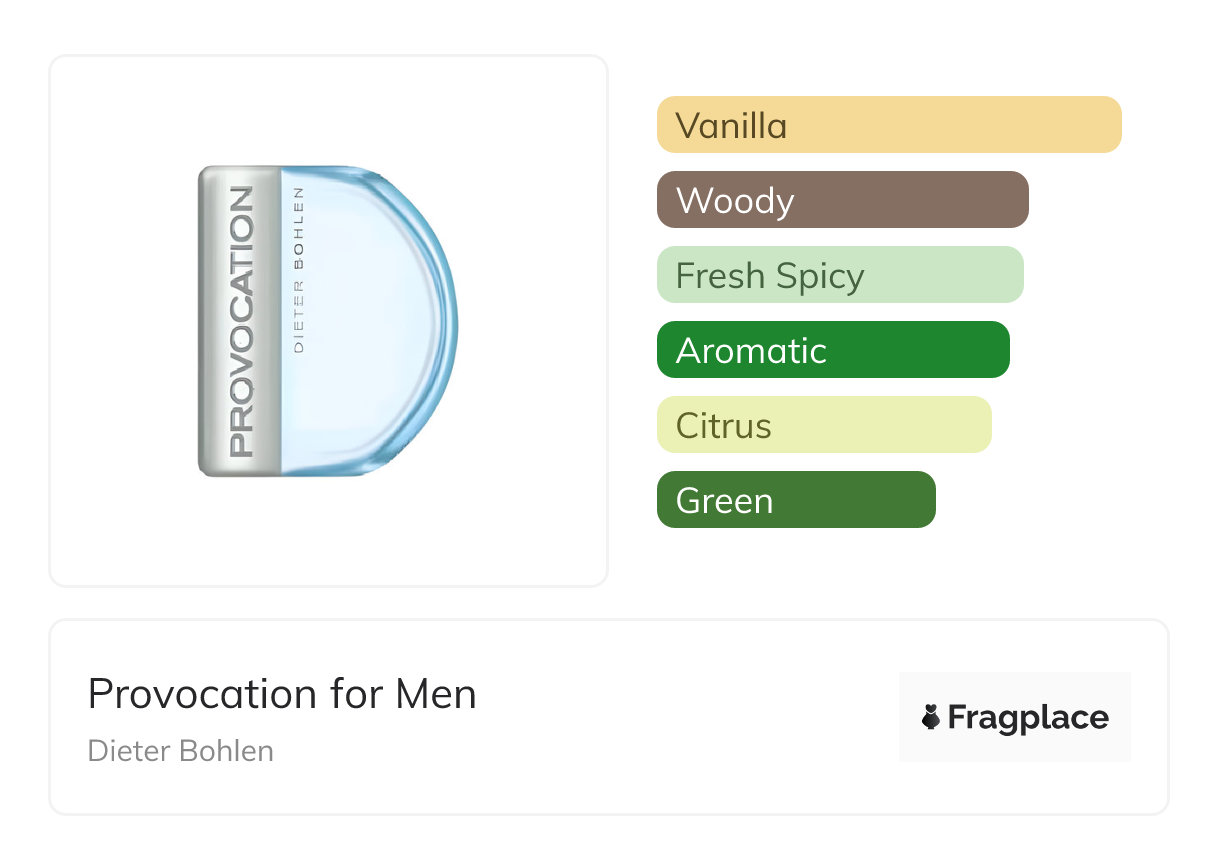Image resolution: width=1218 pixels, height=864 pixels.
Task: Click the letter "W" of the Woody label
Action: tap(692, 201)
